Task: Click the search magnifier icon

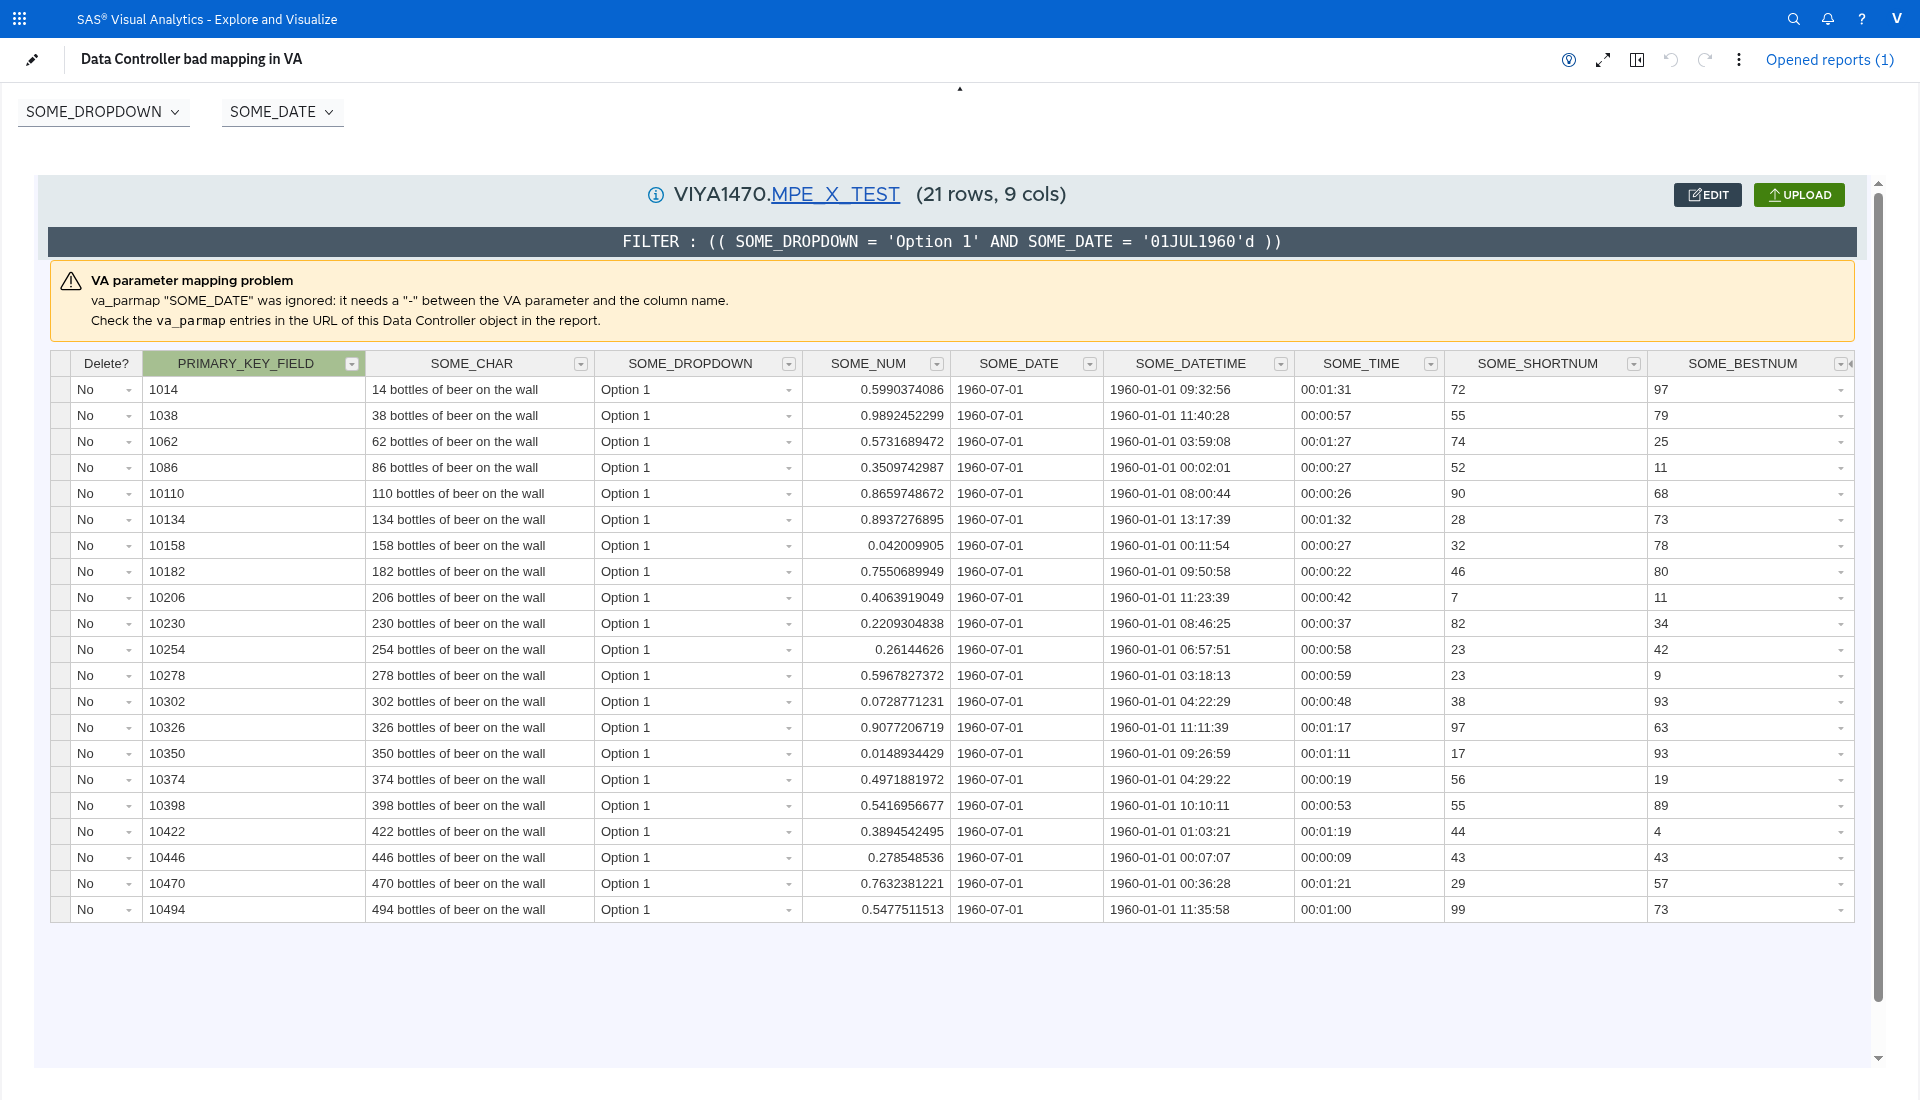Action: [1794, 19]
